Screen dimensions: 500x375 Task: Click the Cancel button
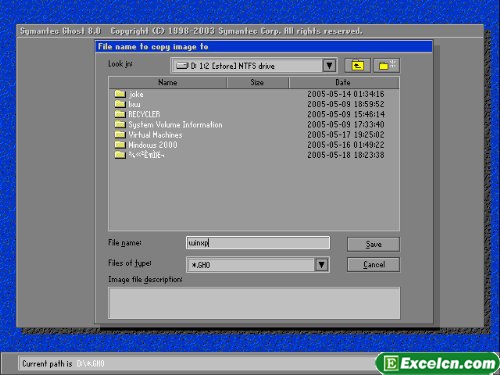point(373,265)
